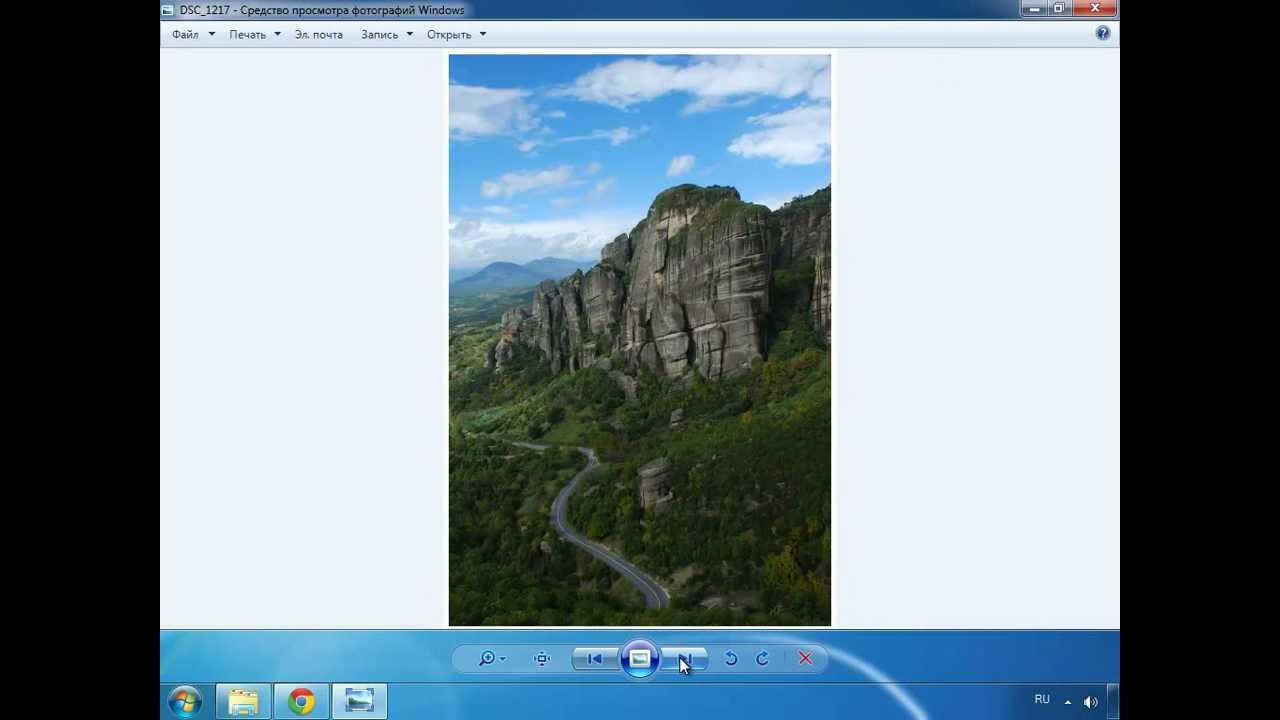Fit image to actual size icon

[x=542, y=658]
